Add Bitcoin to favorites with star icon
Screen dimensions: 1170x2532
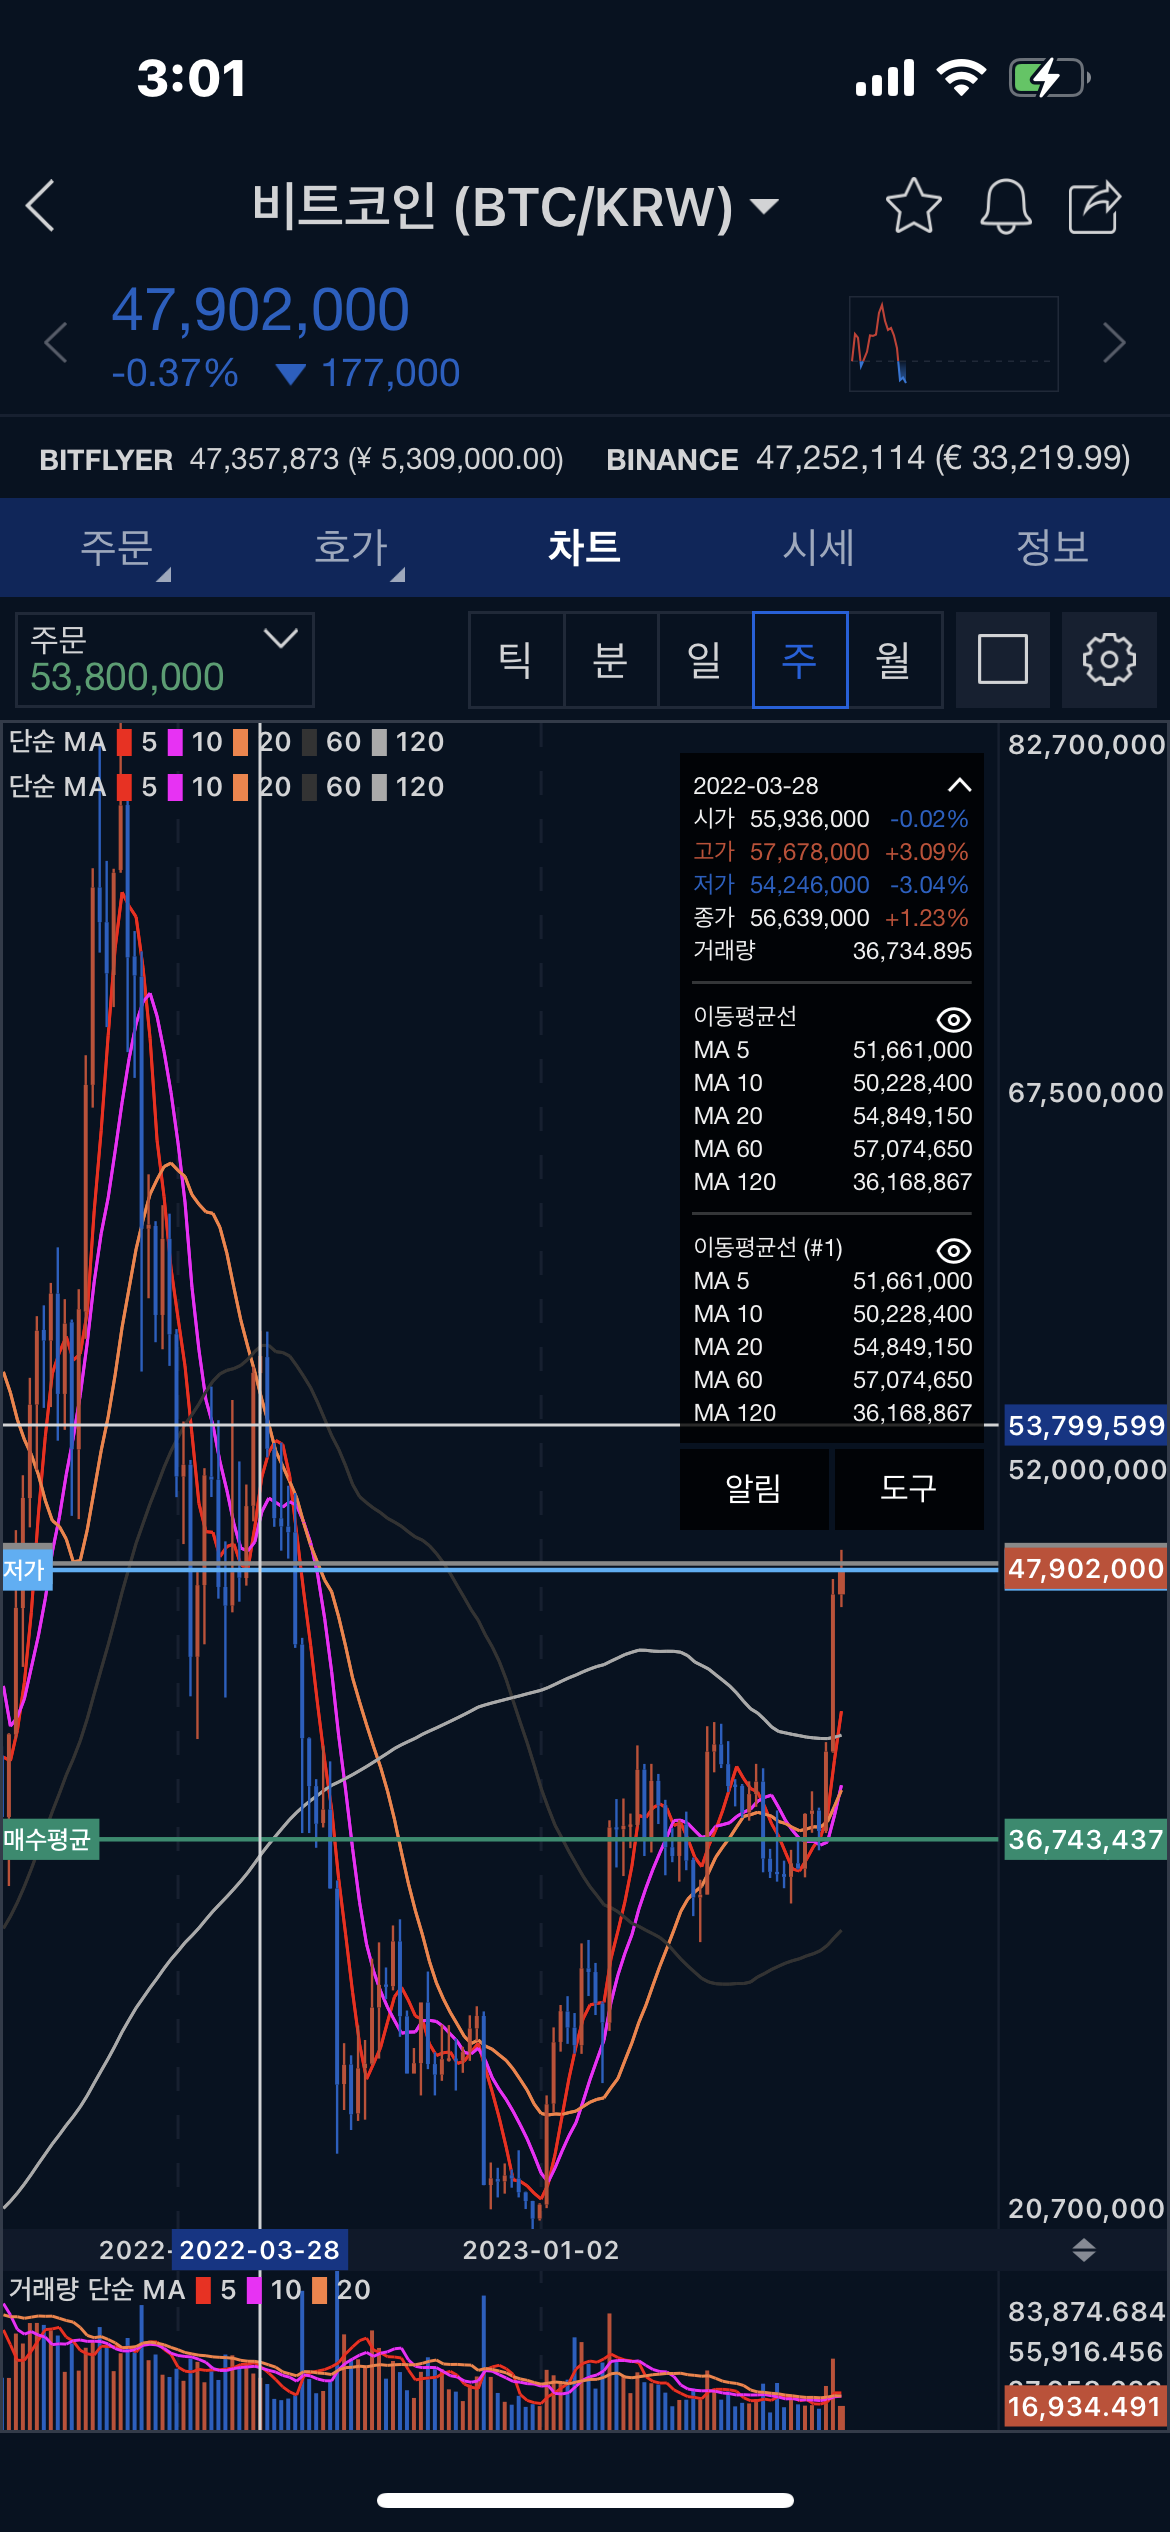pos(913,206)
